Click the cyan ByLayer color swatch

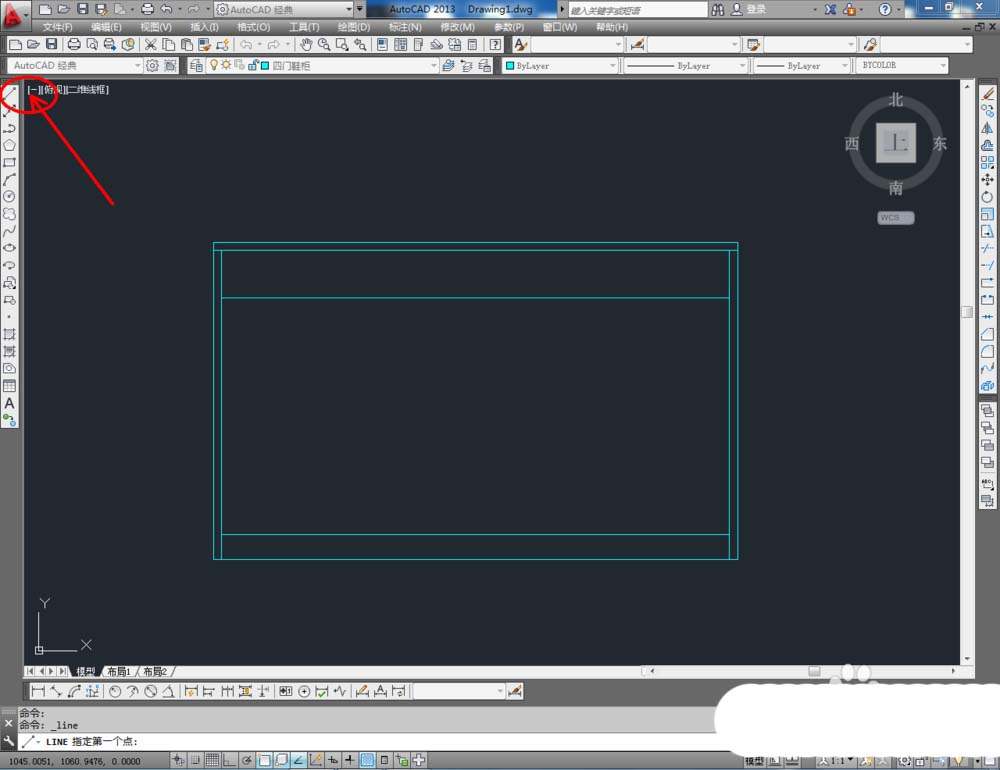[x=510, y=65]
